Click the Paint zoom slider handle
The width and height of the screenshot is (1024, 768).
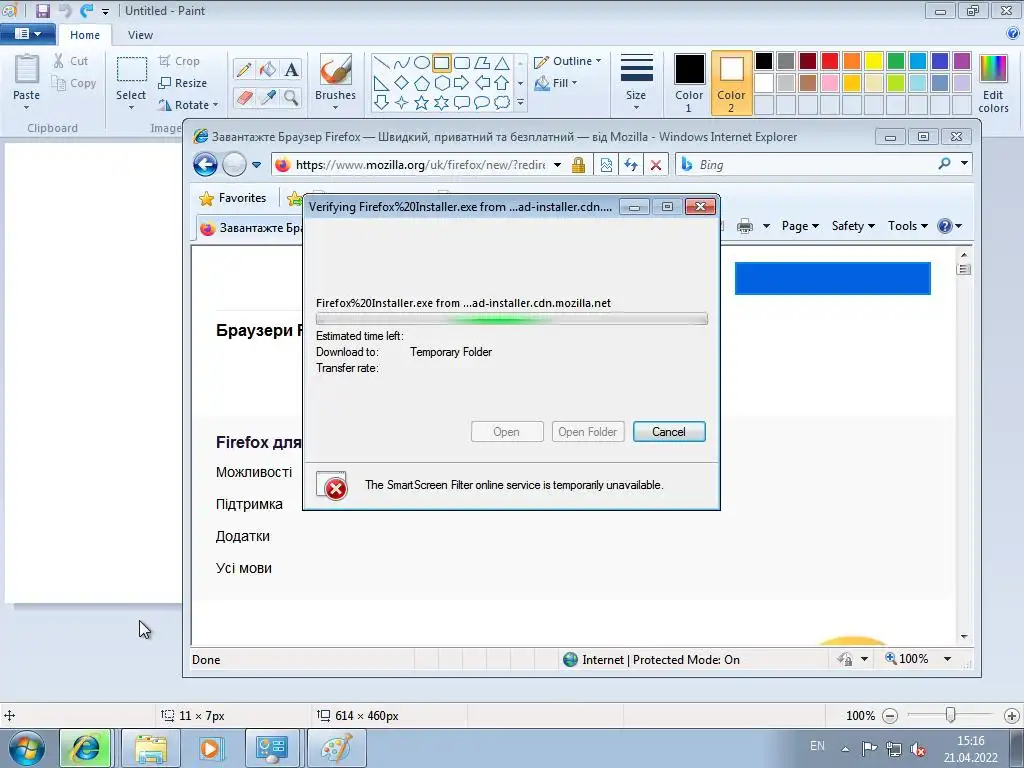tap(951, 716)
